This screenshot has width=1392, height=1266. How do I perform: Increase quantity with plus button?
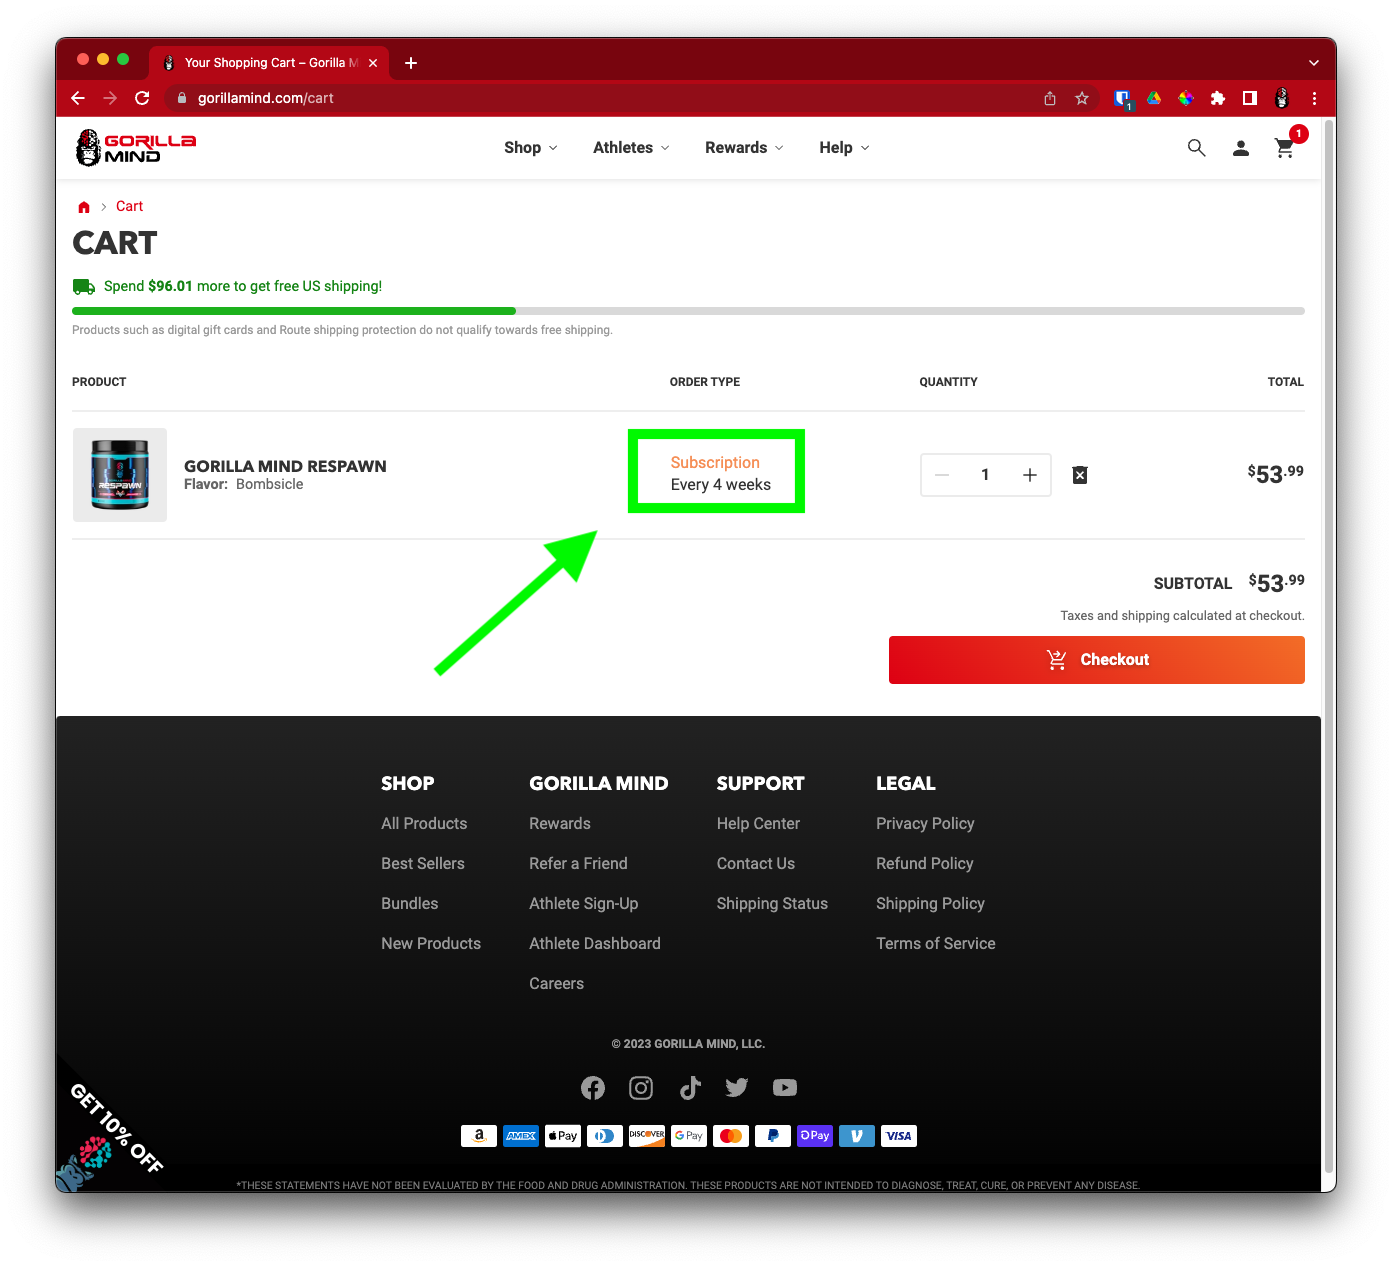pyautogui.click(x=1029, y=475)
